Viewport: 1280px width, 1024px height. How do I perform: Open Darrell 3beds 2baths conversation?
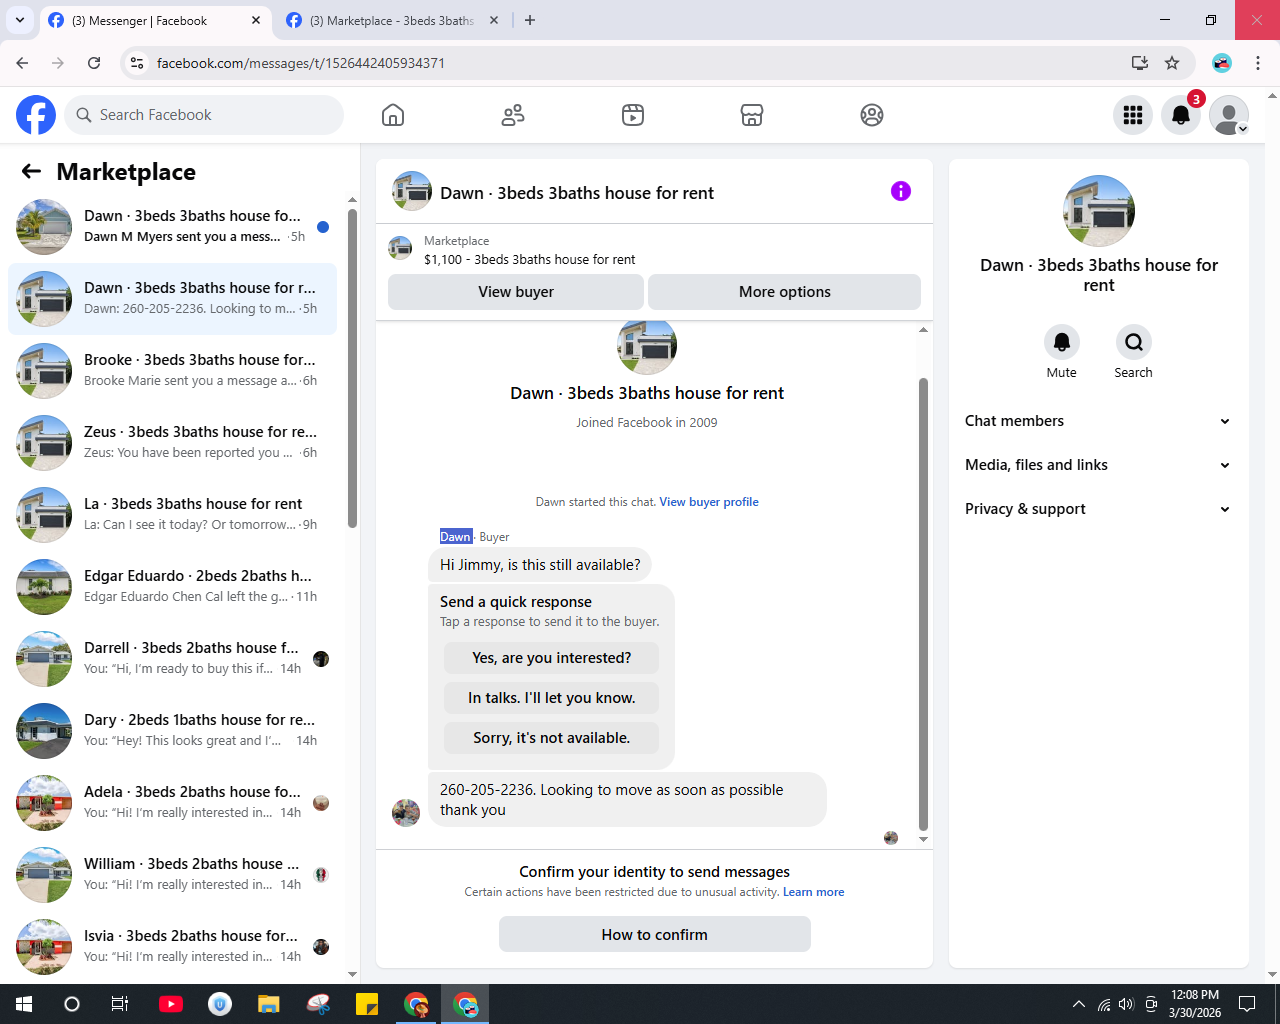point(172,659)
